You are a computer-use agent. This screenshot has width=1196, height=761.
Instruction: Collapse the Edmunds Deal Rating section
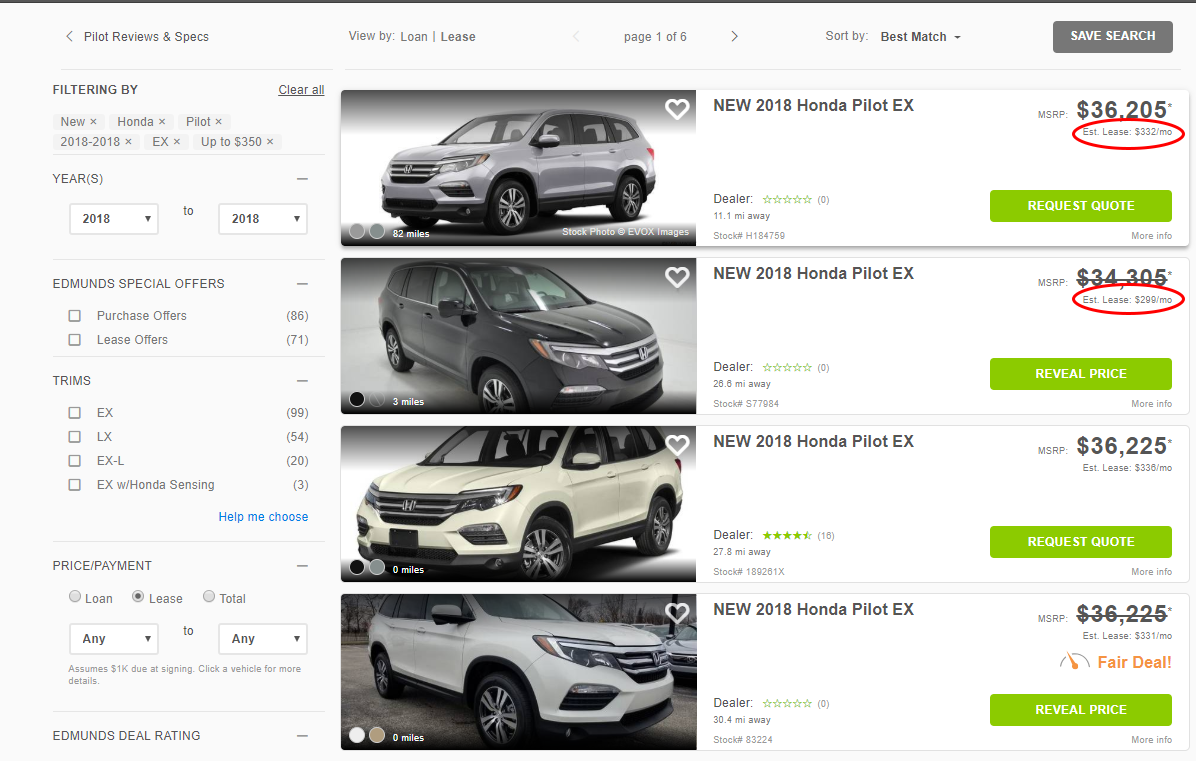[302, 736]
